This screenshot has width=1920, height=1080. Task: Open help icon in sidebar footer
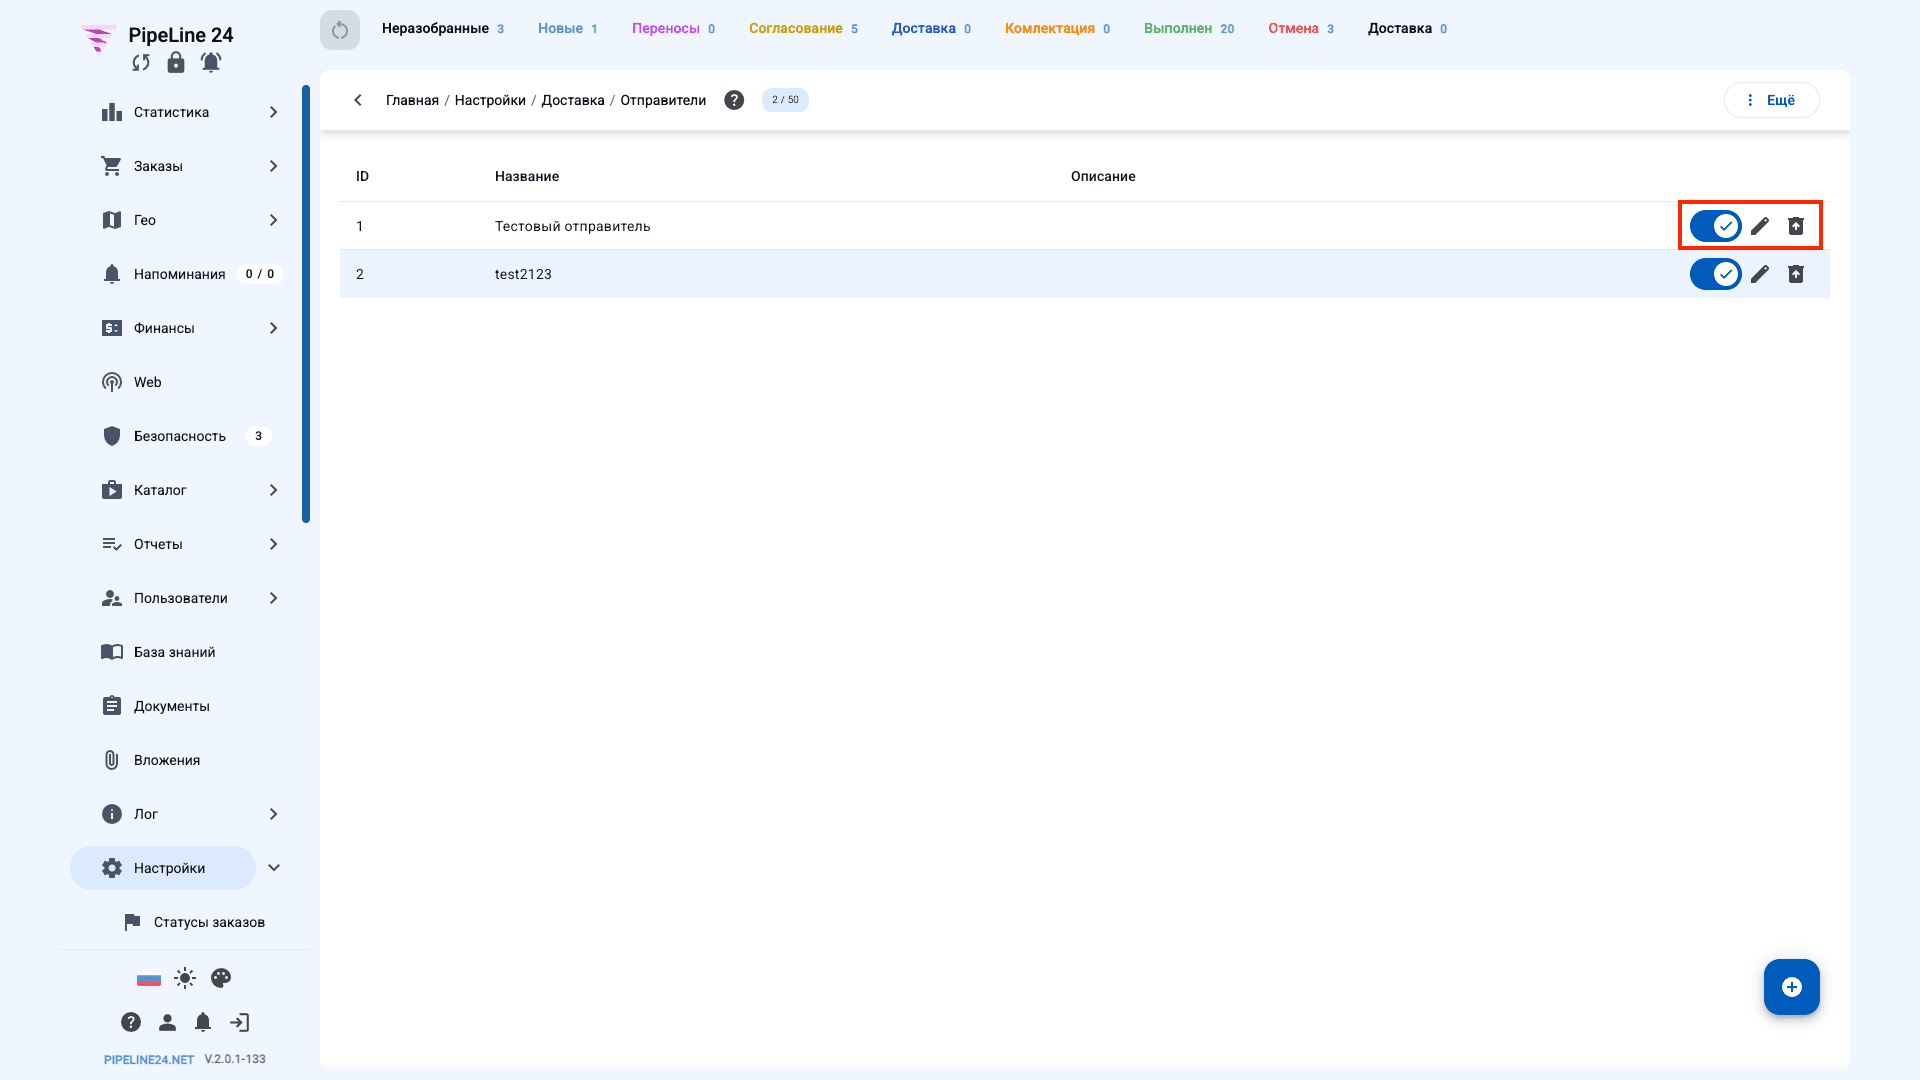point(131,1022)
